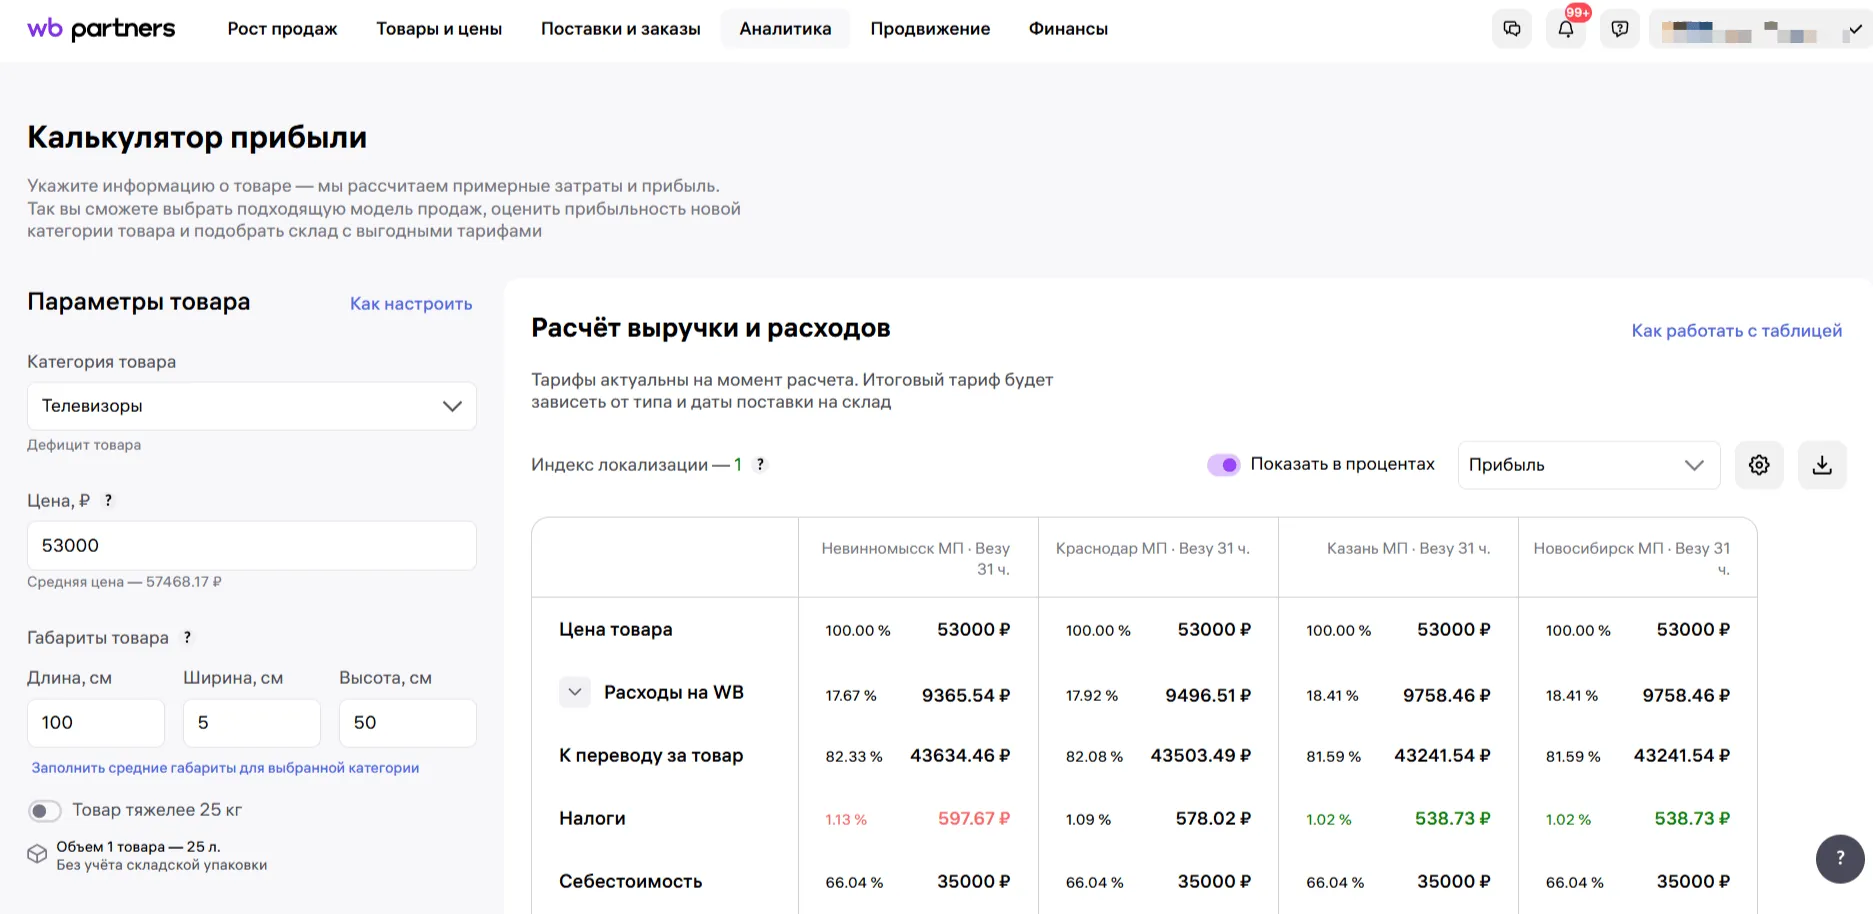
Task: Click the Как настроить link
Action: (410, 304)
